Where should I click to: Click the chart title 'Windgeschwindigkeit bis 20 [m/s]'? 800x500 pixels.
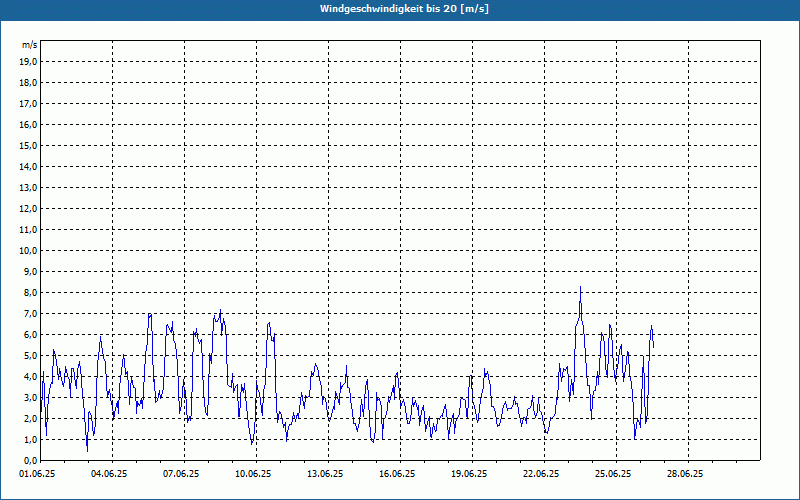pos(405,9)
